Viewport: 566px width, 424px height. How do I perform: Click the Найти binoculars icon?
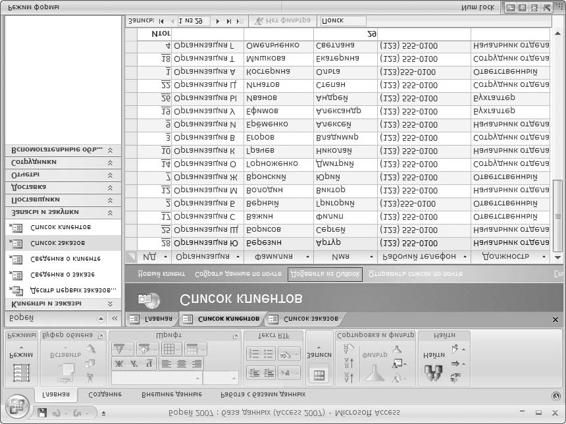[x=434, y=372]
